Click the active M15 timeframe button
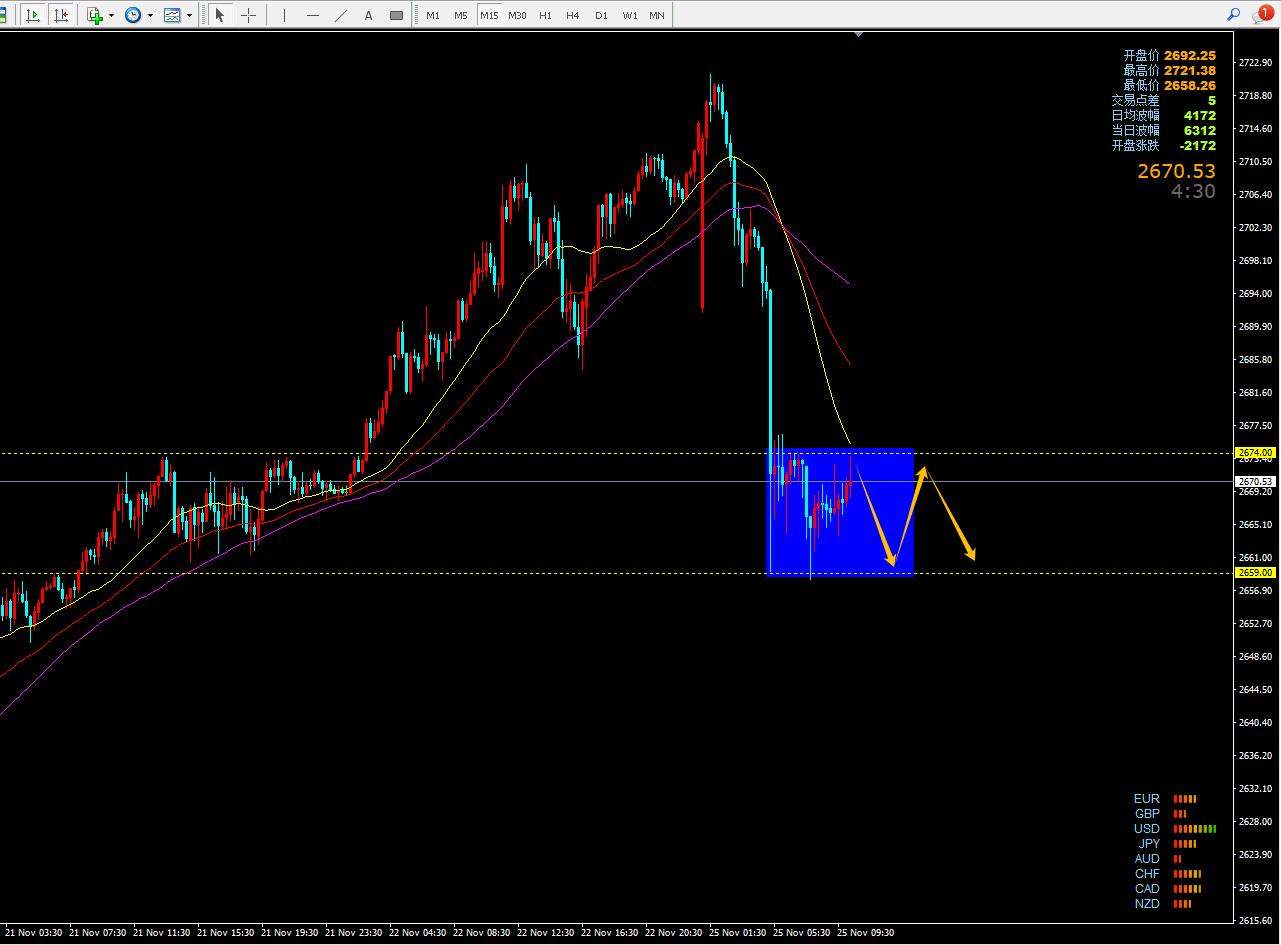This screenshot has width=1281, height=945. pos(489,15)
